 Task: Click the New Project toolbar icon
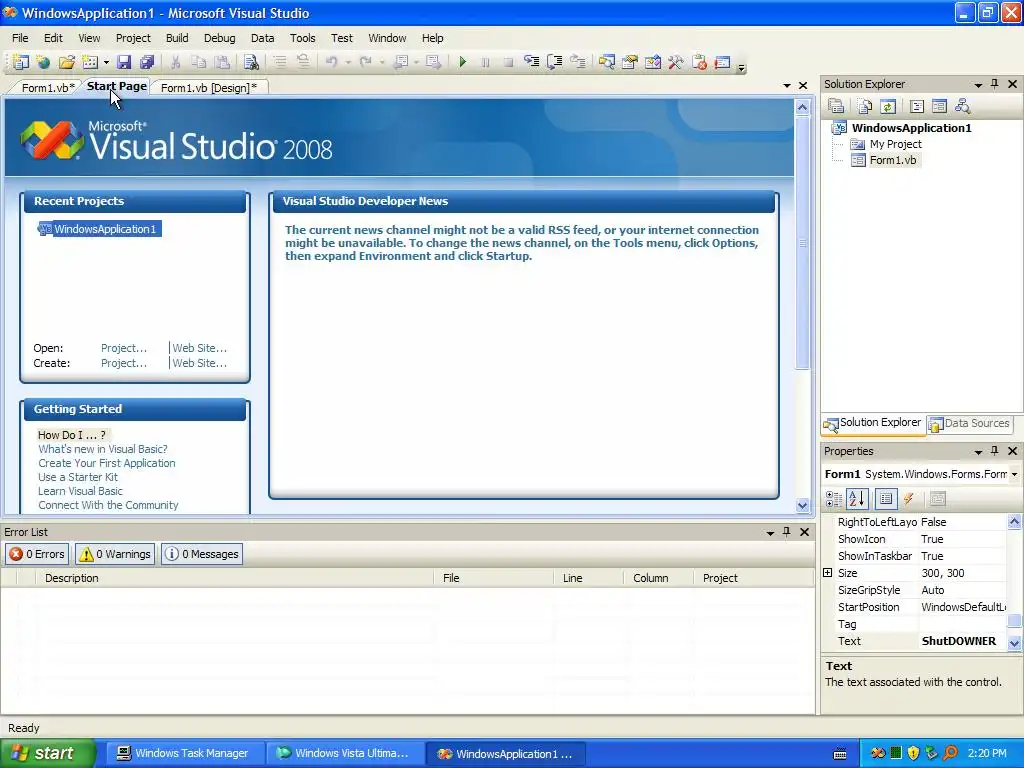[21, 62]
